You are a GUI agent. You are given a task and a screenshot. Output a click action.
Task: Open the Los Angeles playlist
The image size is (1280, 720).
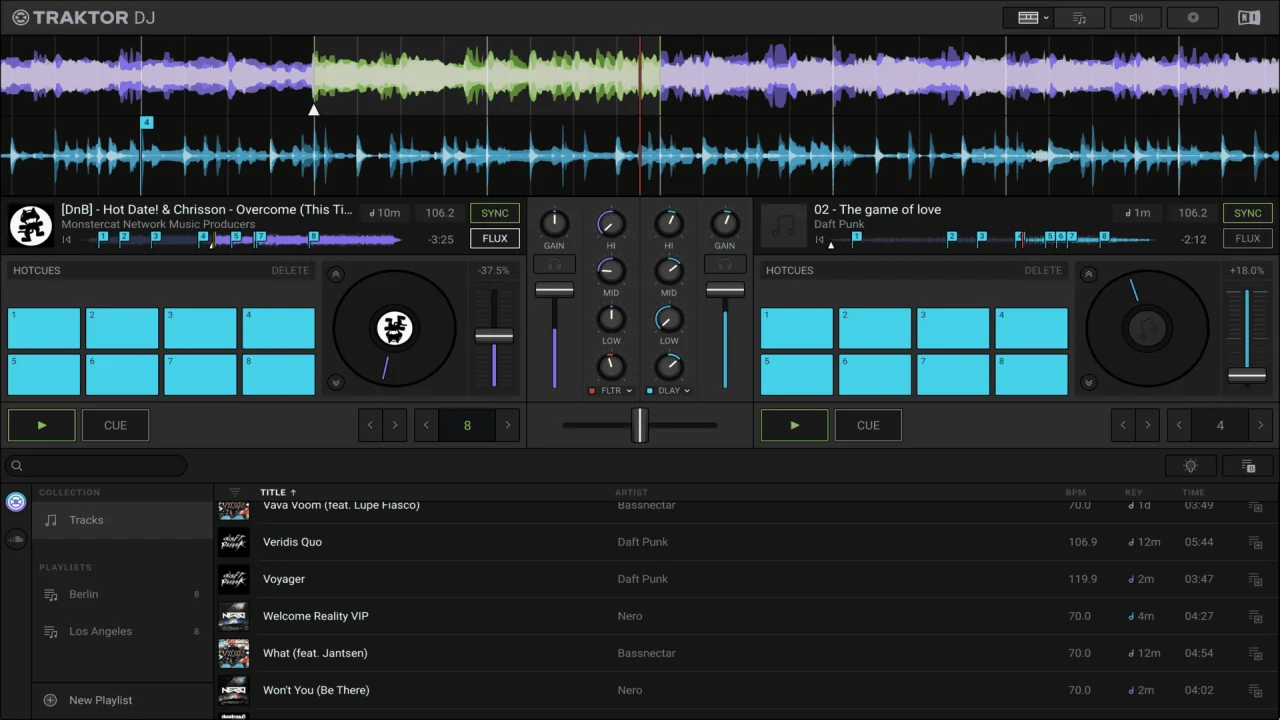122,631
